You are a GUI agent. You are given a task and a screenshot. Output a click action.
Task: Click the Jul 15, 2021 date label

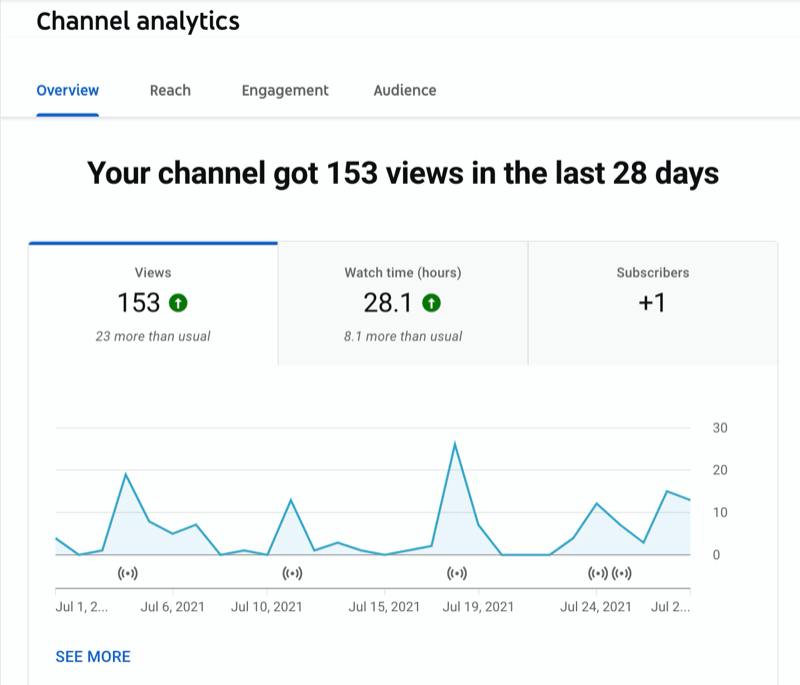click(385, 607)
